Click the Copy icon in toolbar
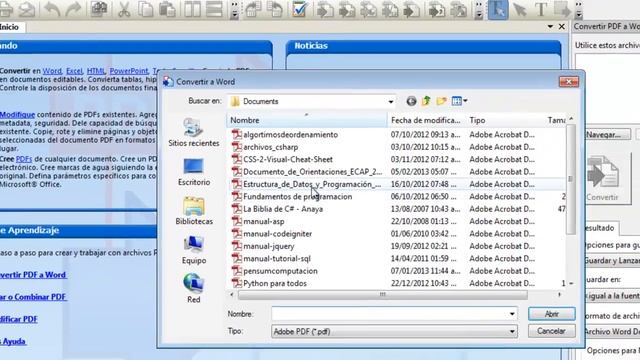Image resolution: width=640 pixels, height=360 pixels. (146, 9)
